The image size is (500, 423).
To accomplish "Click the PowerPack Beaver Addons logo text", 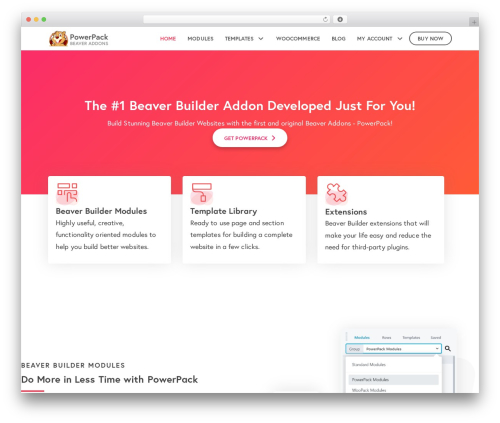I will click(89, 39).
